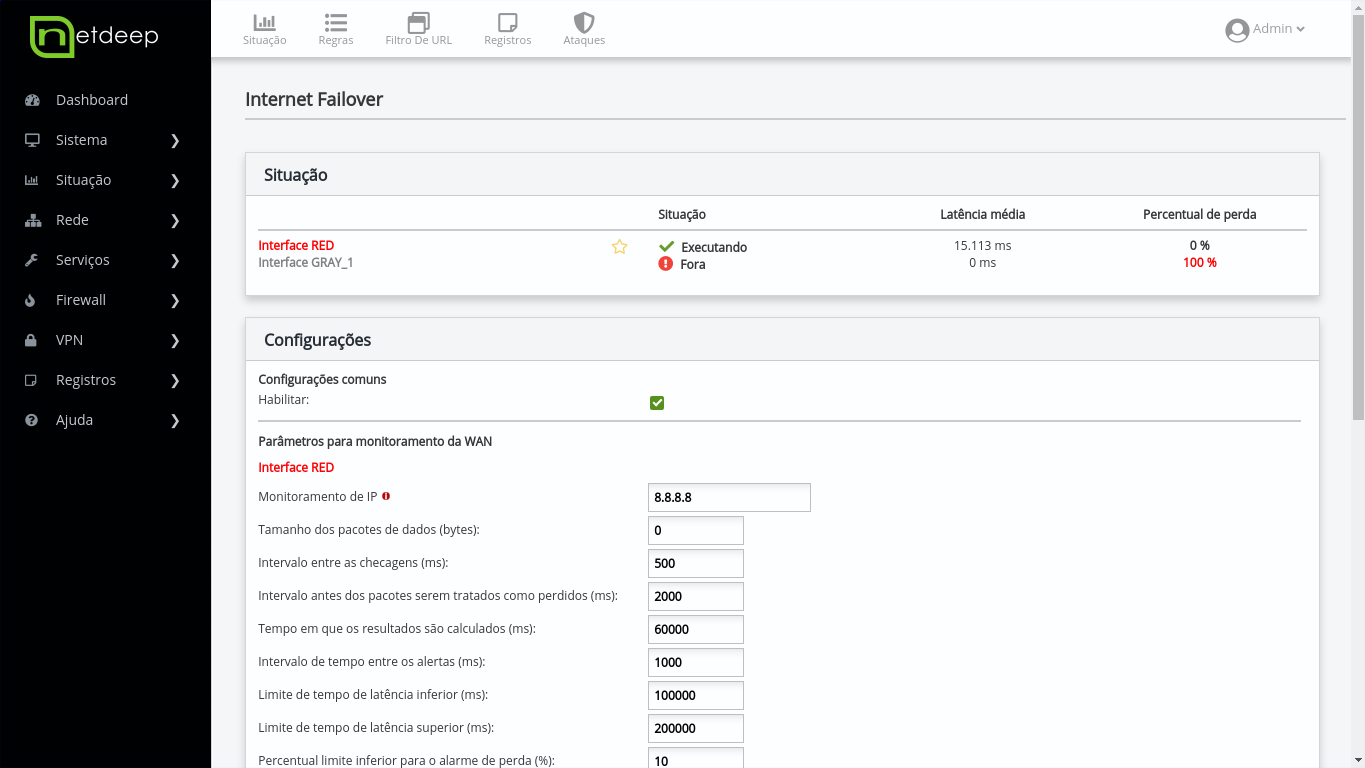Open the Rede sidebar menu item
Viewport: 1365px width, 768px height.
pyautogui.click(x=105, y=220)
